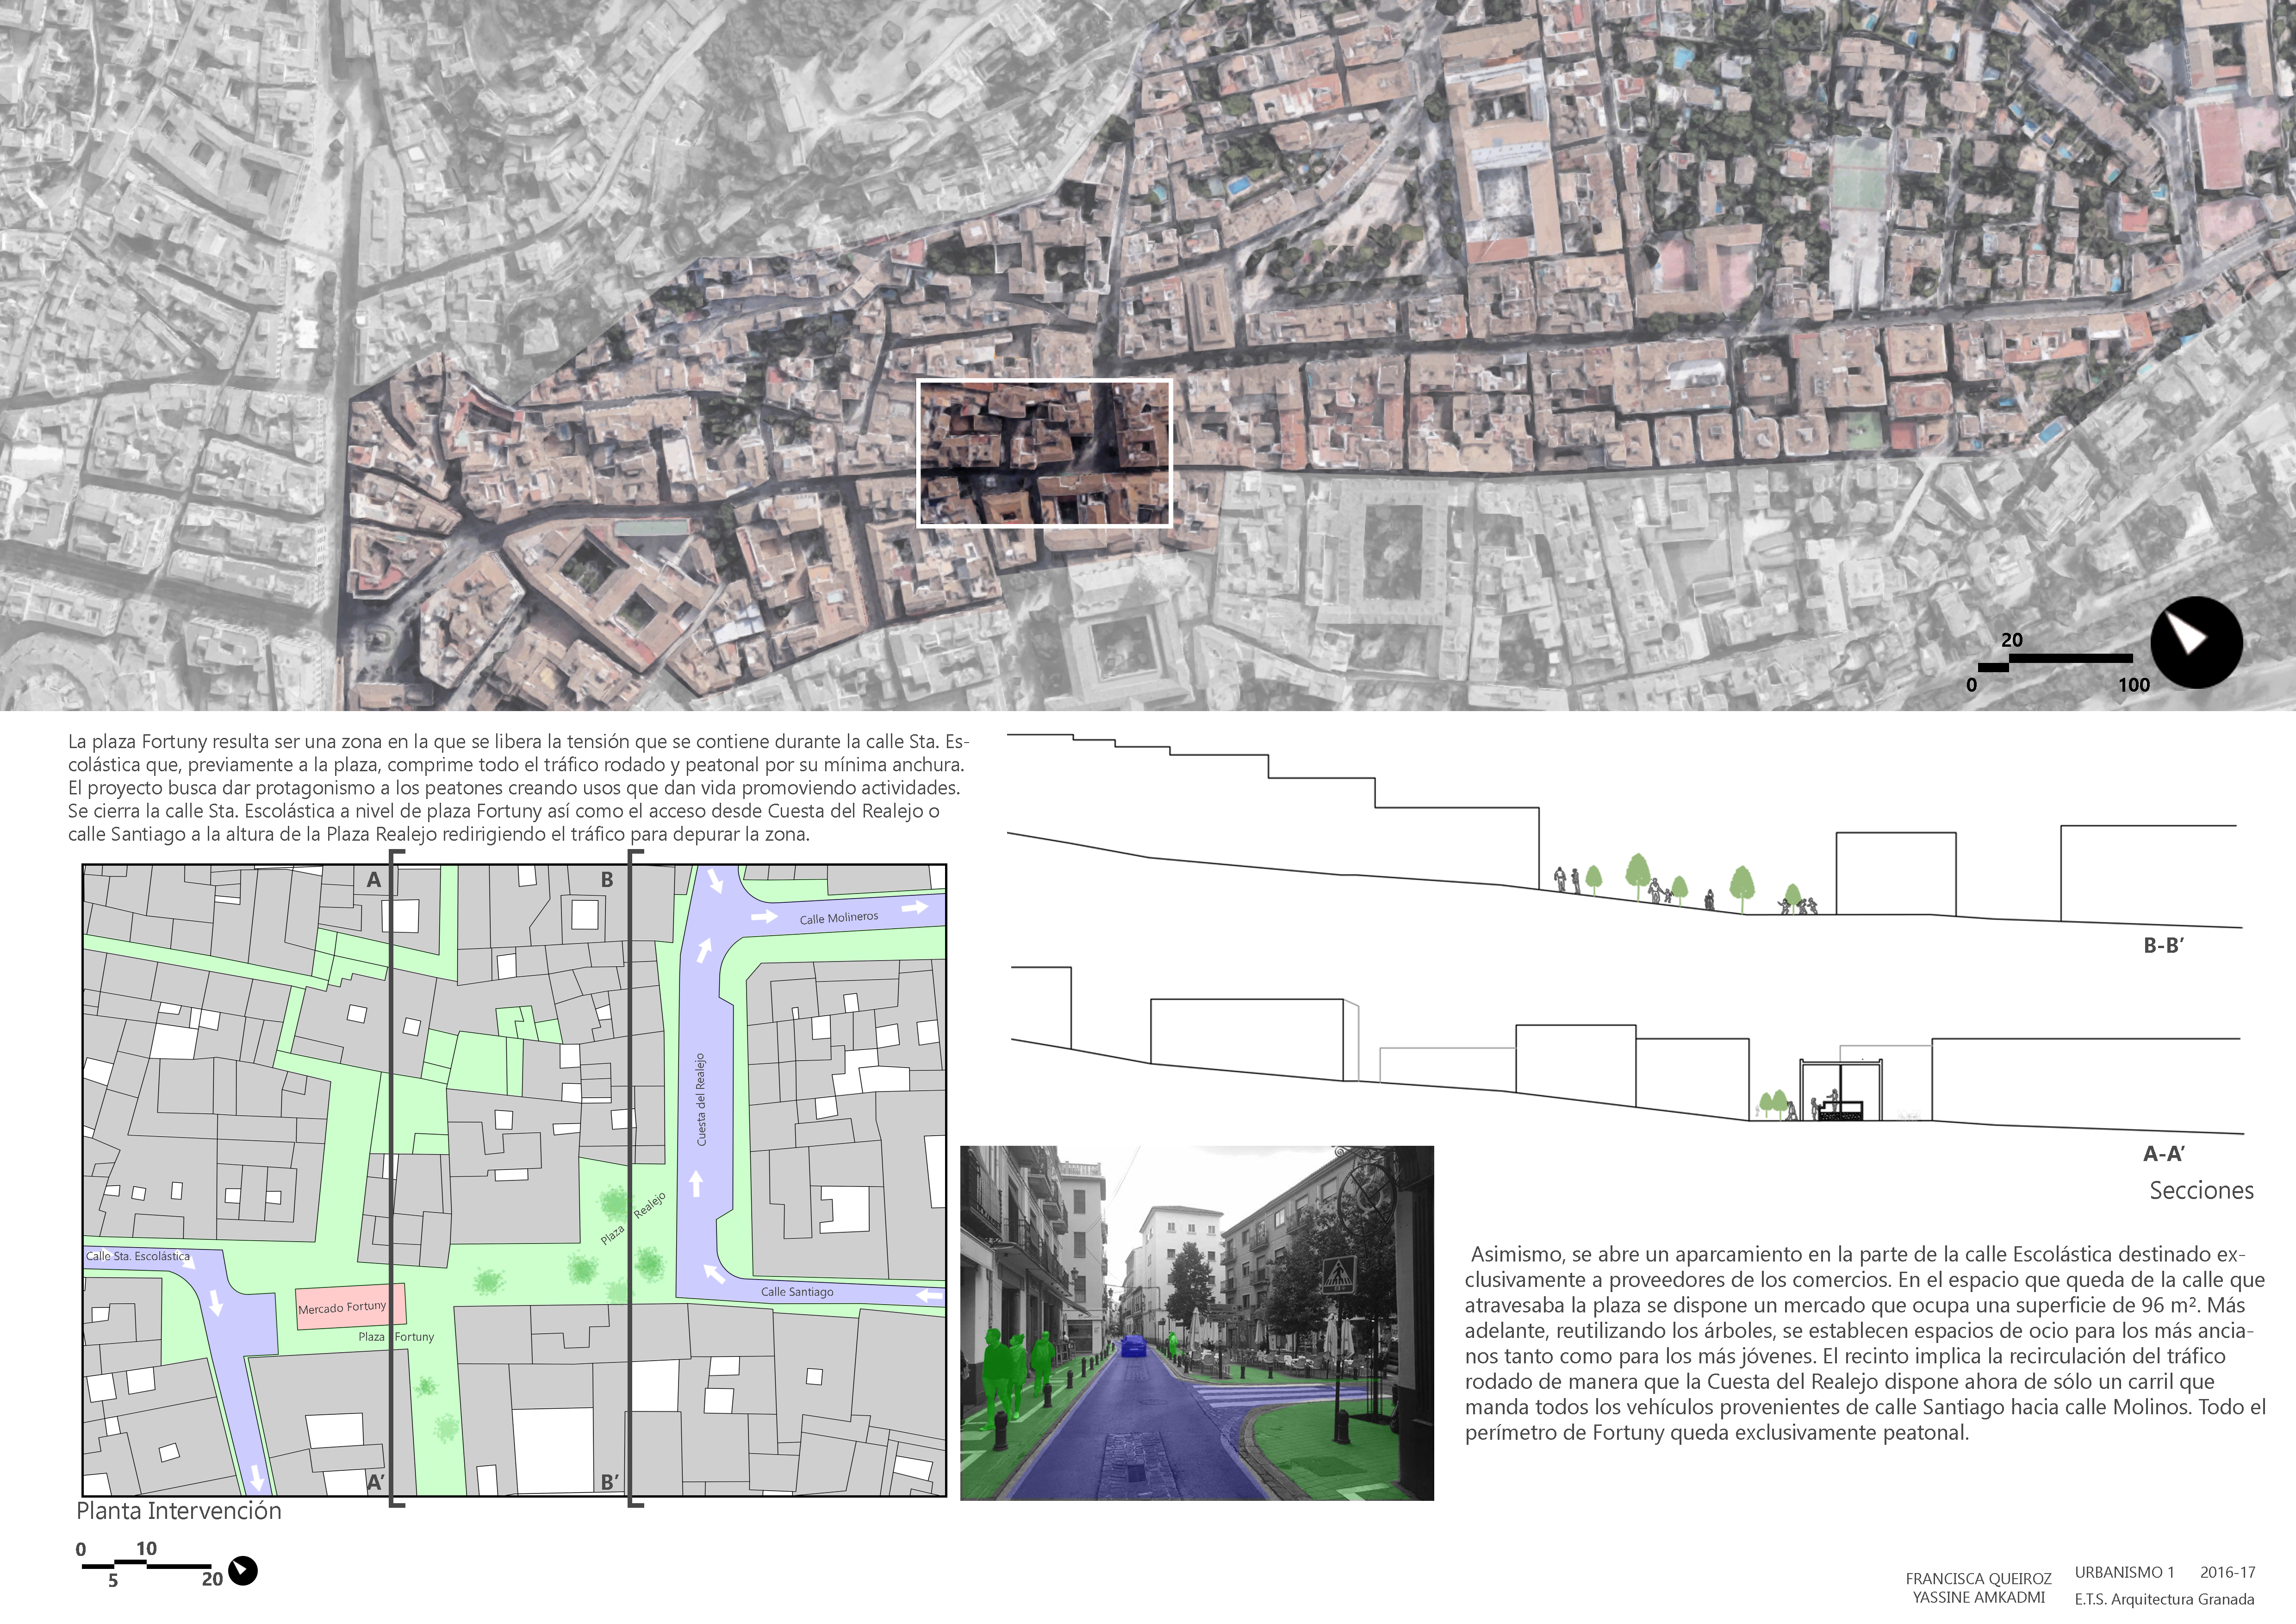Click the Calle Sta. Escolástica label
2296x1624 pixels.
pos(138,1256)
